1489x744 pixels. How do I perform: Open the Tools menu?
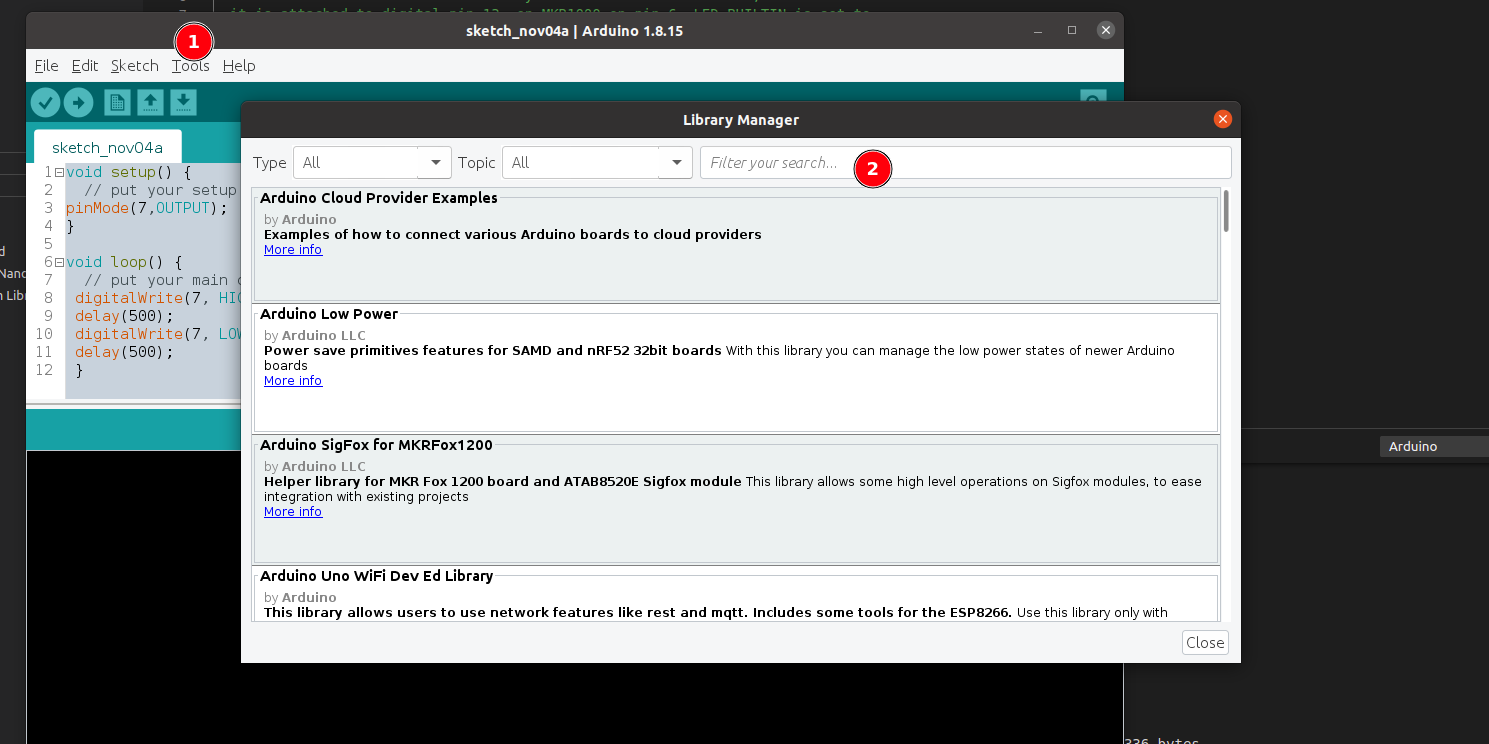(x=190, y=66)
